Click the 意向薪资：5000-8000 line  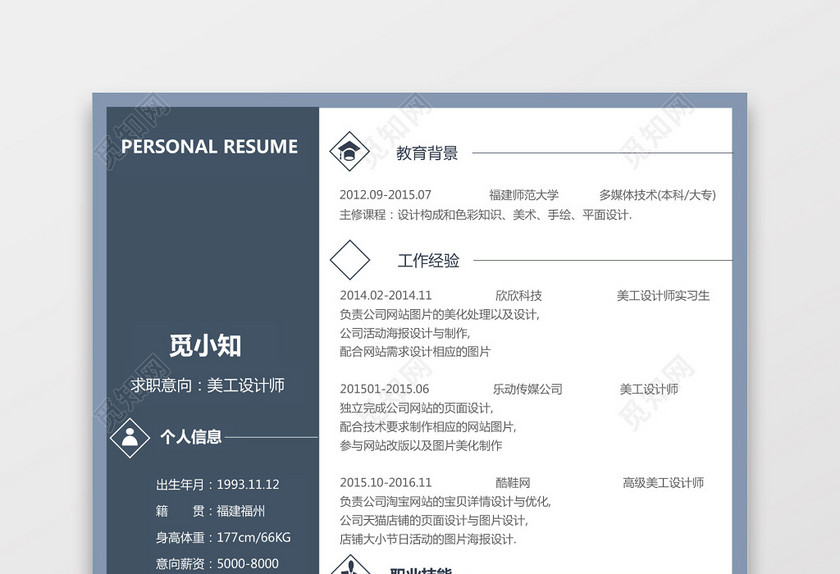217,564
